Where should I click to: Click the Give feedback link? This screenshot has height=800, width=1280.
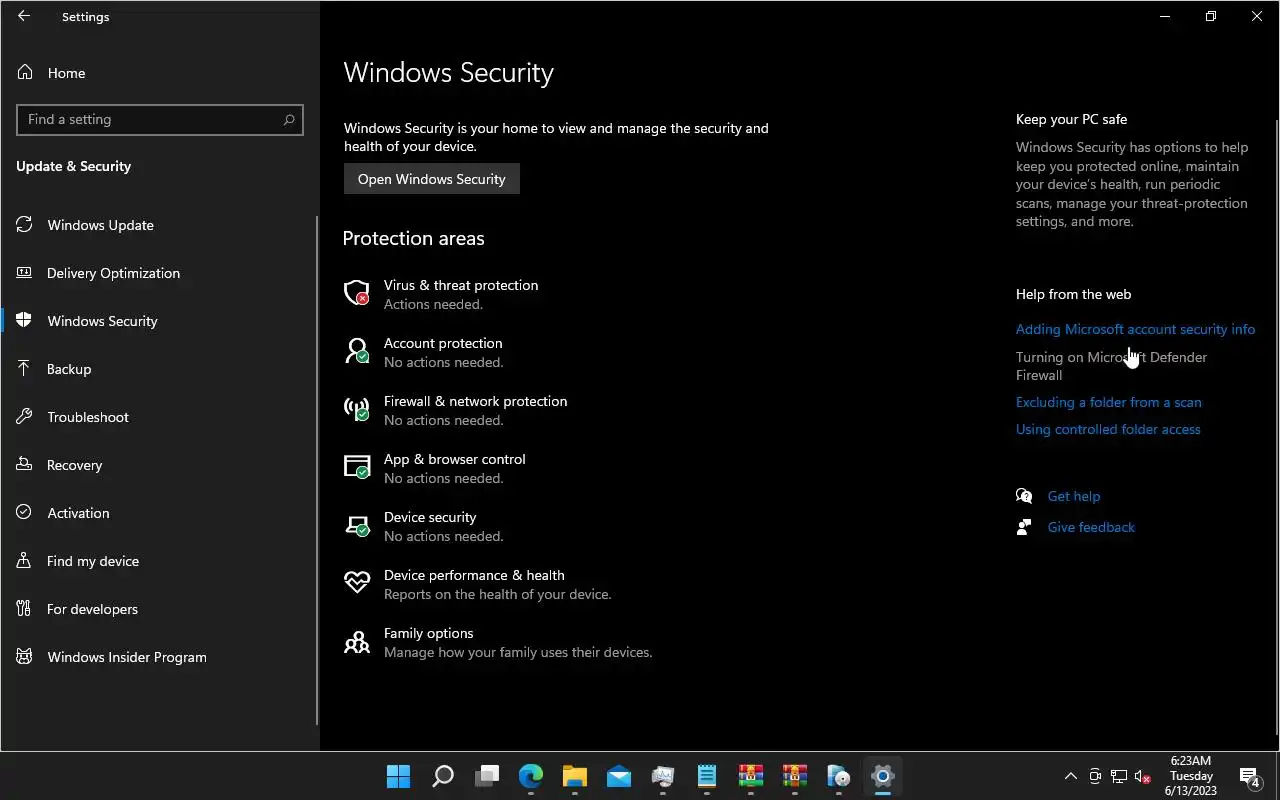click(x=1091, y=527)
